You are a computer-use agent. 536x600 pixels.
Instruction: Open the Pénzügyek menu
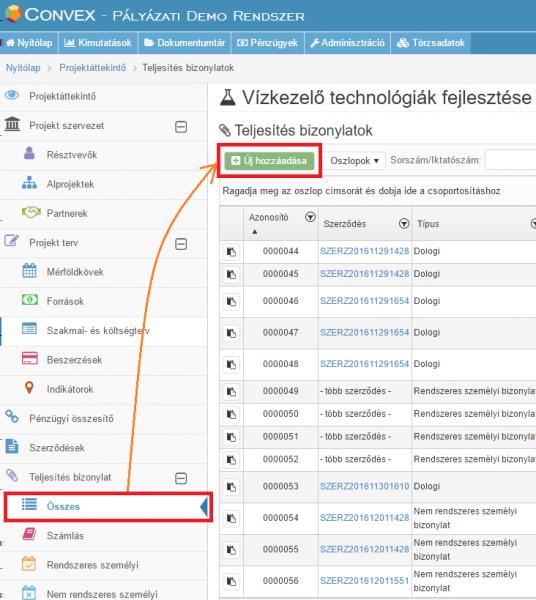click(268, 43)
